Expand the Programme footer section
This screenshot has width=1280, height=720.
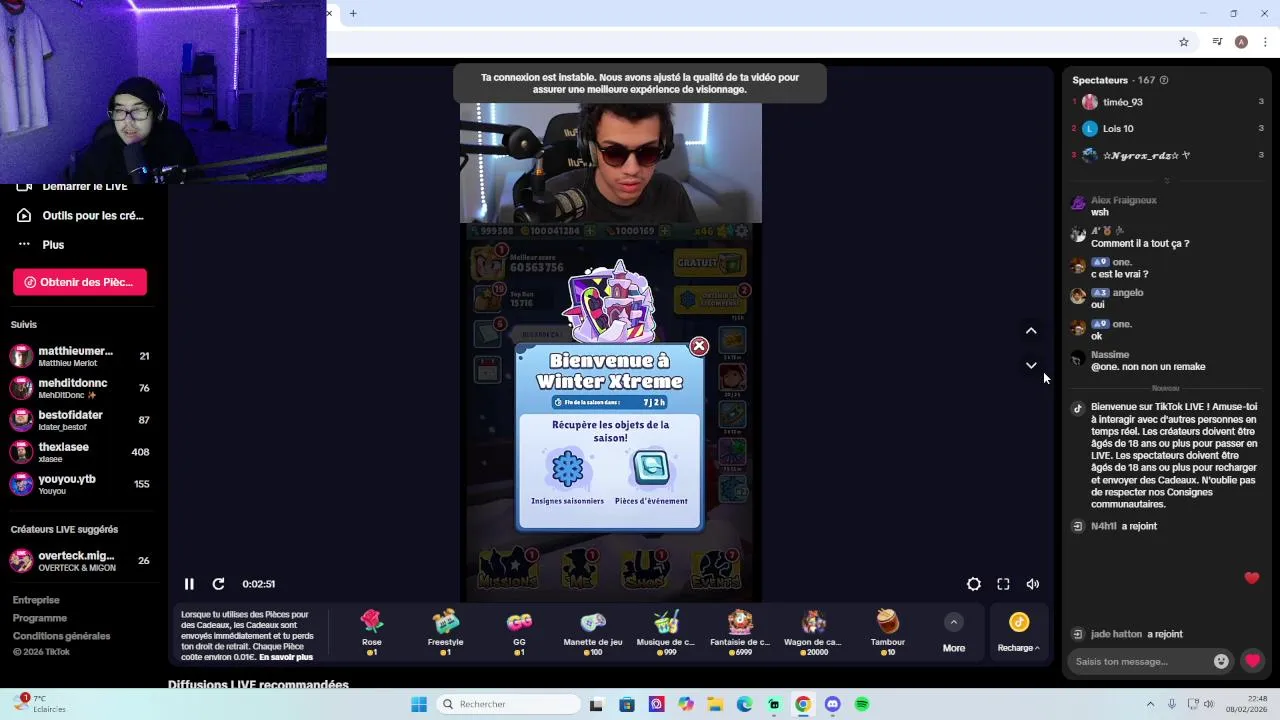(40, 618)
